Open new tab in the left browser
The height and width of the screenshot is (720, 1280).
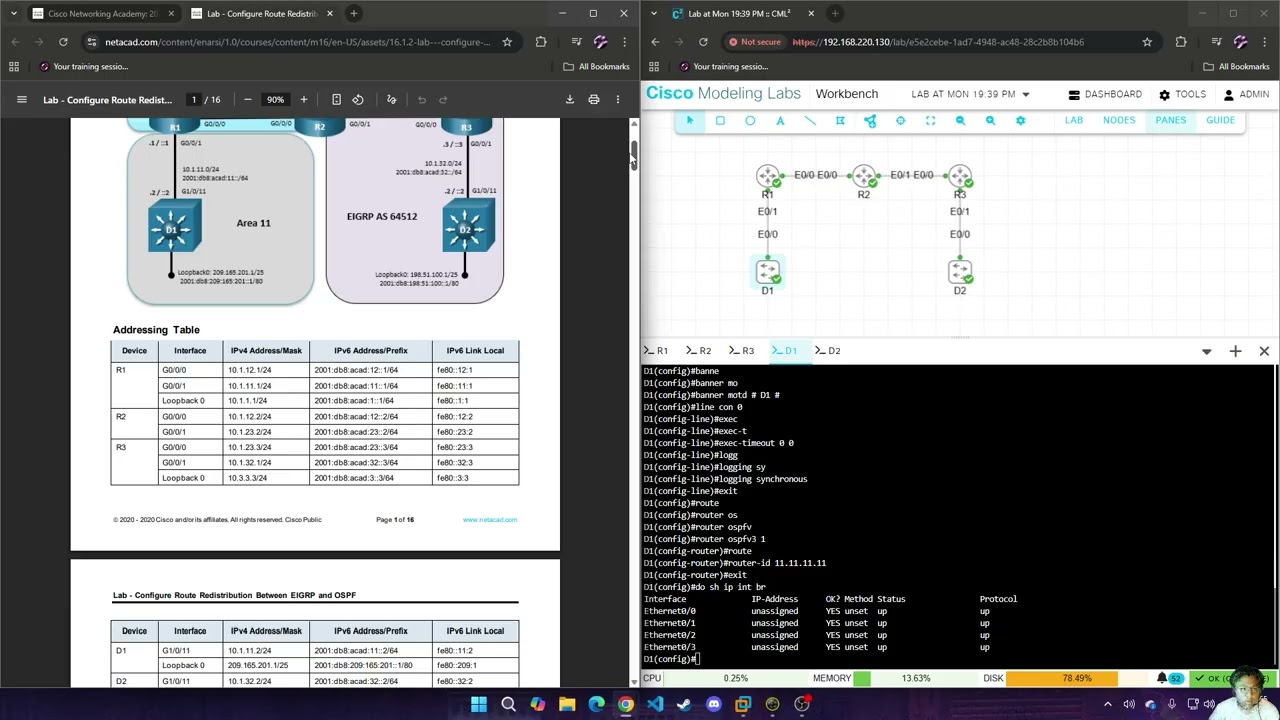pos(354,13)
